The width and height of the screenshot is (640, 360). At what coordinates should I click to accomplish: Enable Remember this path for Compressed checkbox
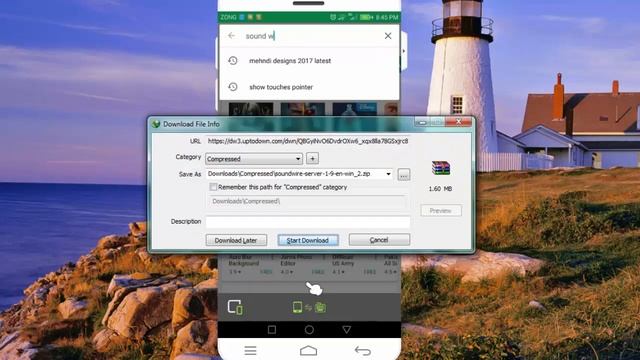pyautogui.click(x=213, y=187)
